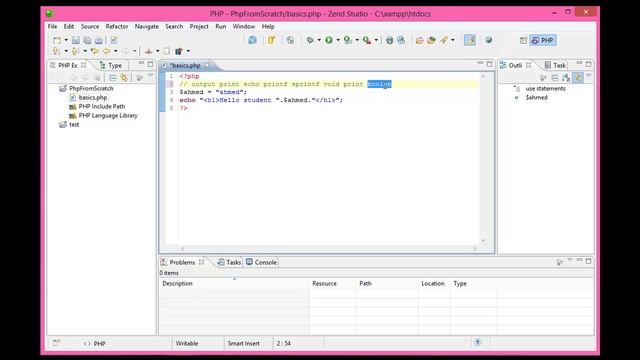The height and width of the screenshot is (360, 640).
Task: Open the Project menu
Action: (x=199, y=26)
